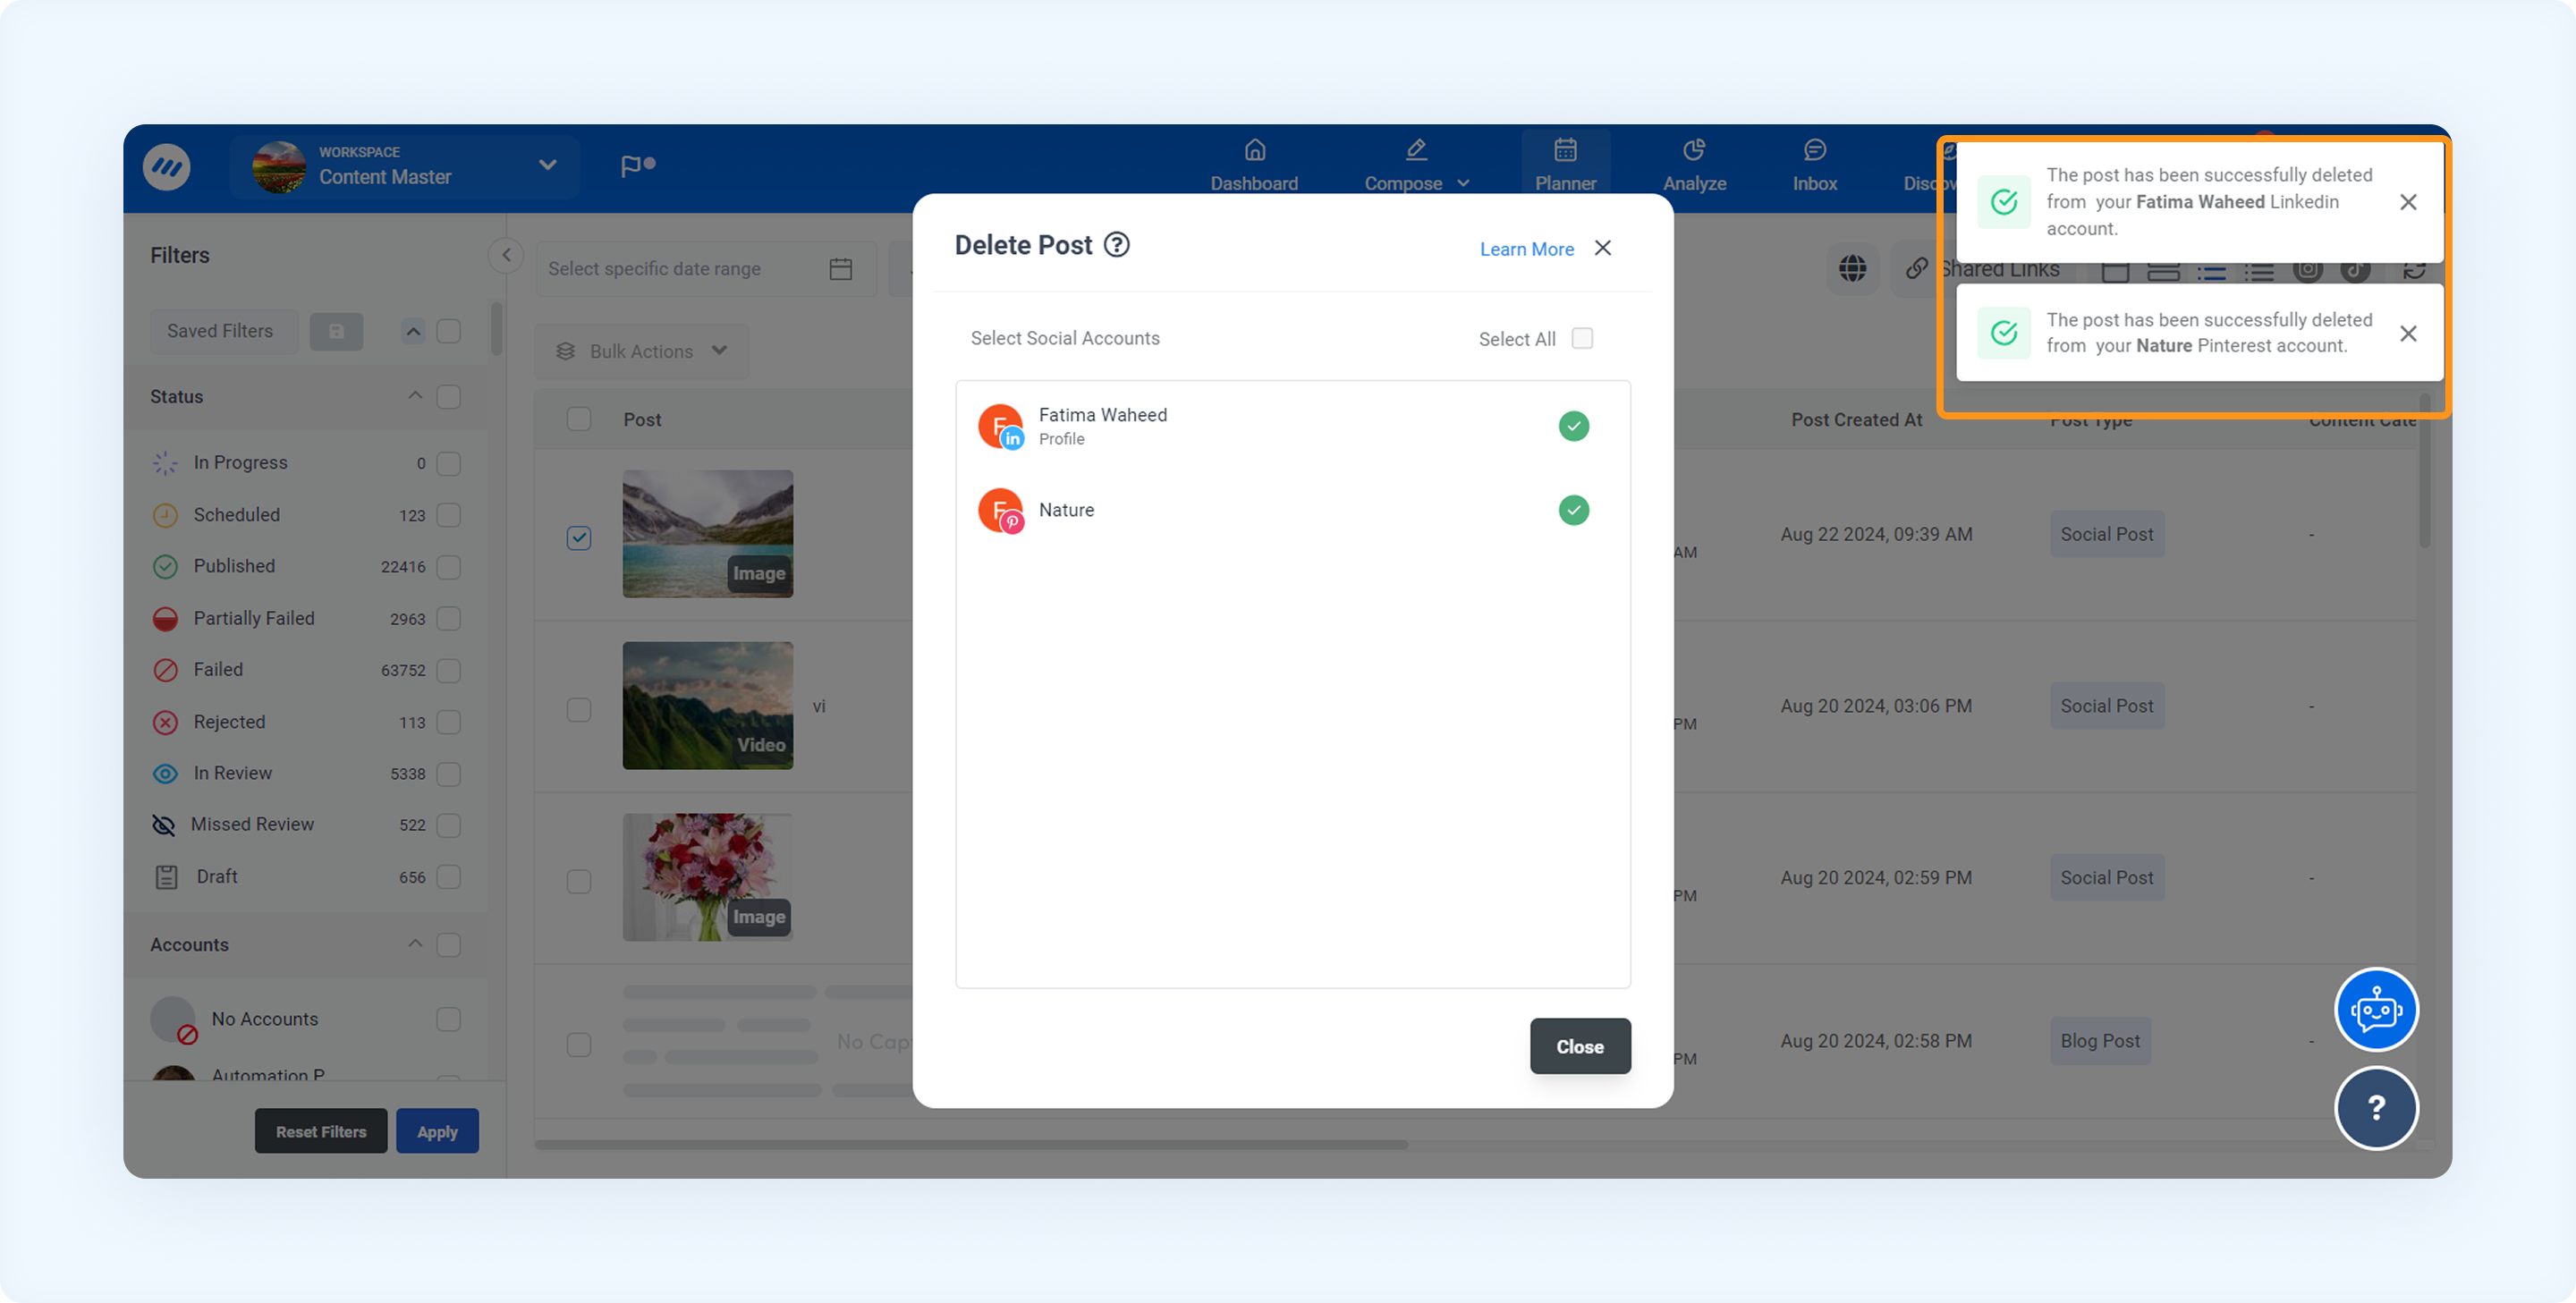The image size is (2576, 1303).
Task: Click the Failed status icon
Action: point(165,670)
